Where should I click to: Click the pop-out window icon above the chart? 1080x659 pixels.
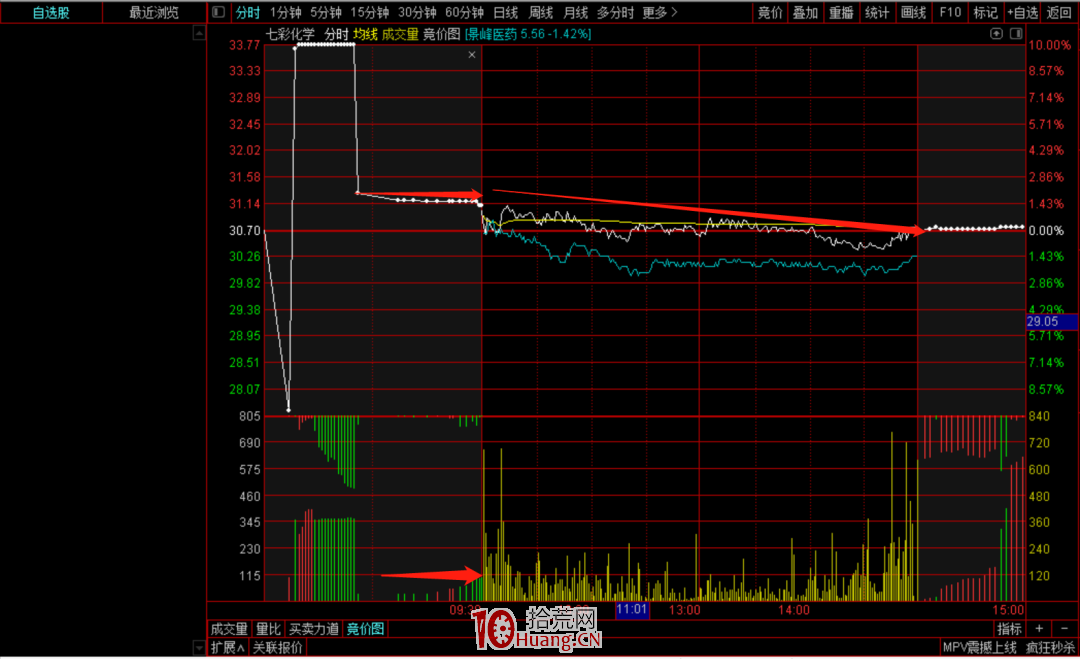click(x=996, y=34)
